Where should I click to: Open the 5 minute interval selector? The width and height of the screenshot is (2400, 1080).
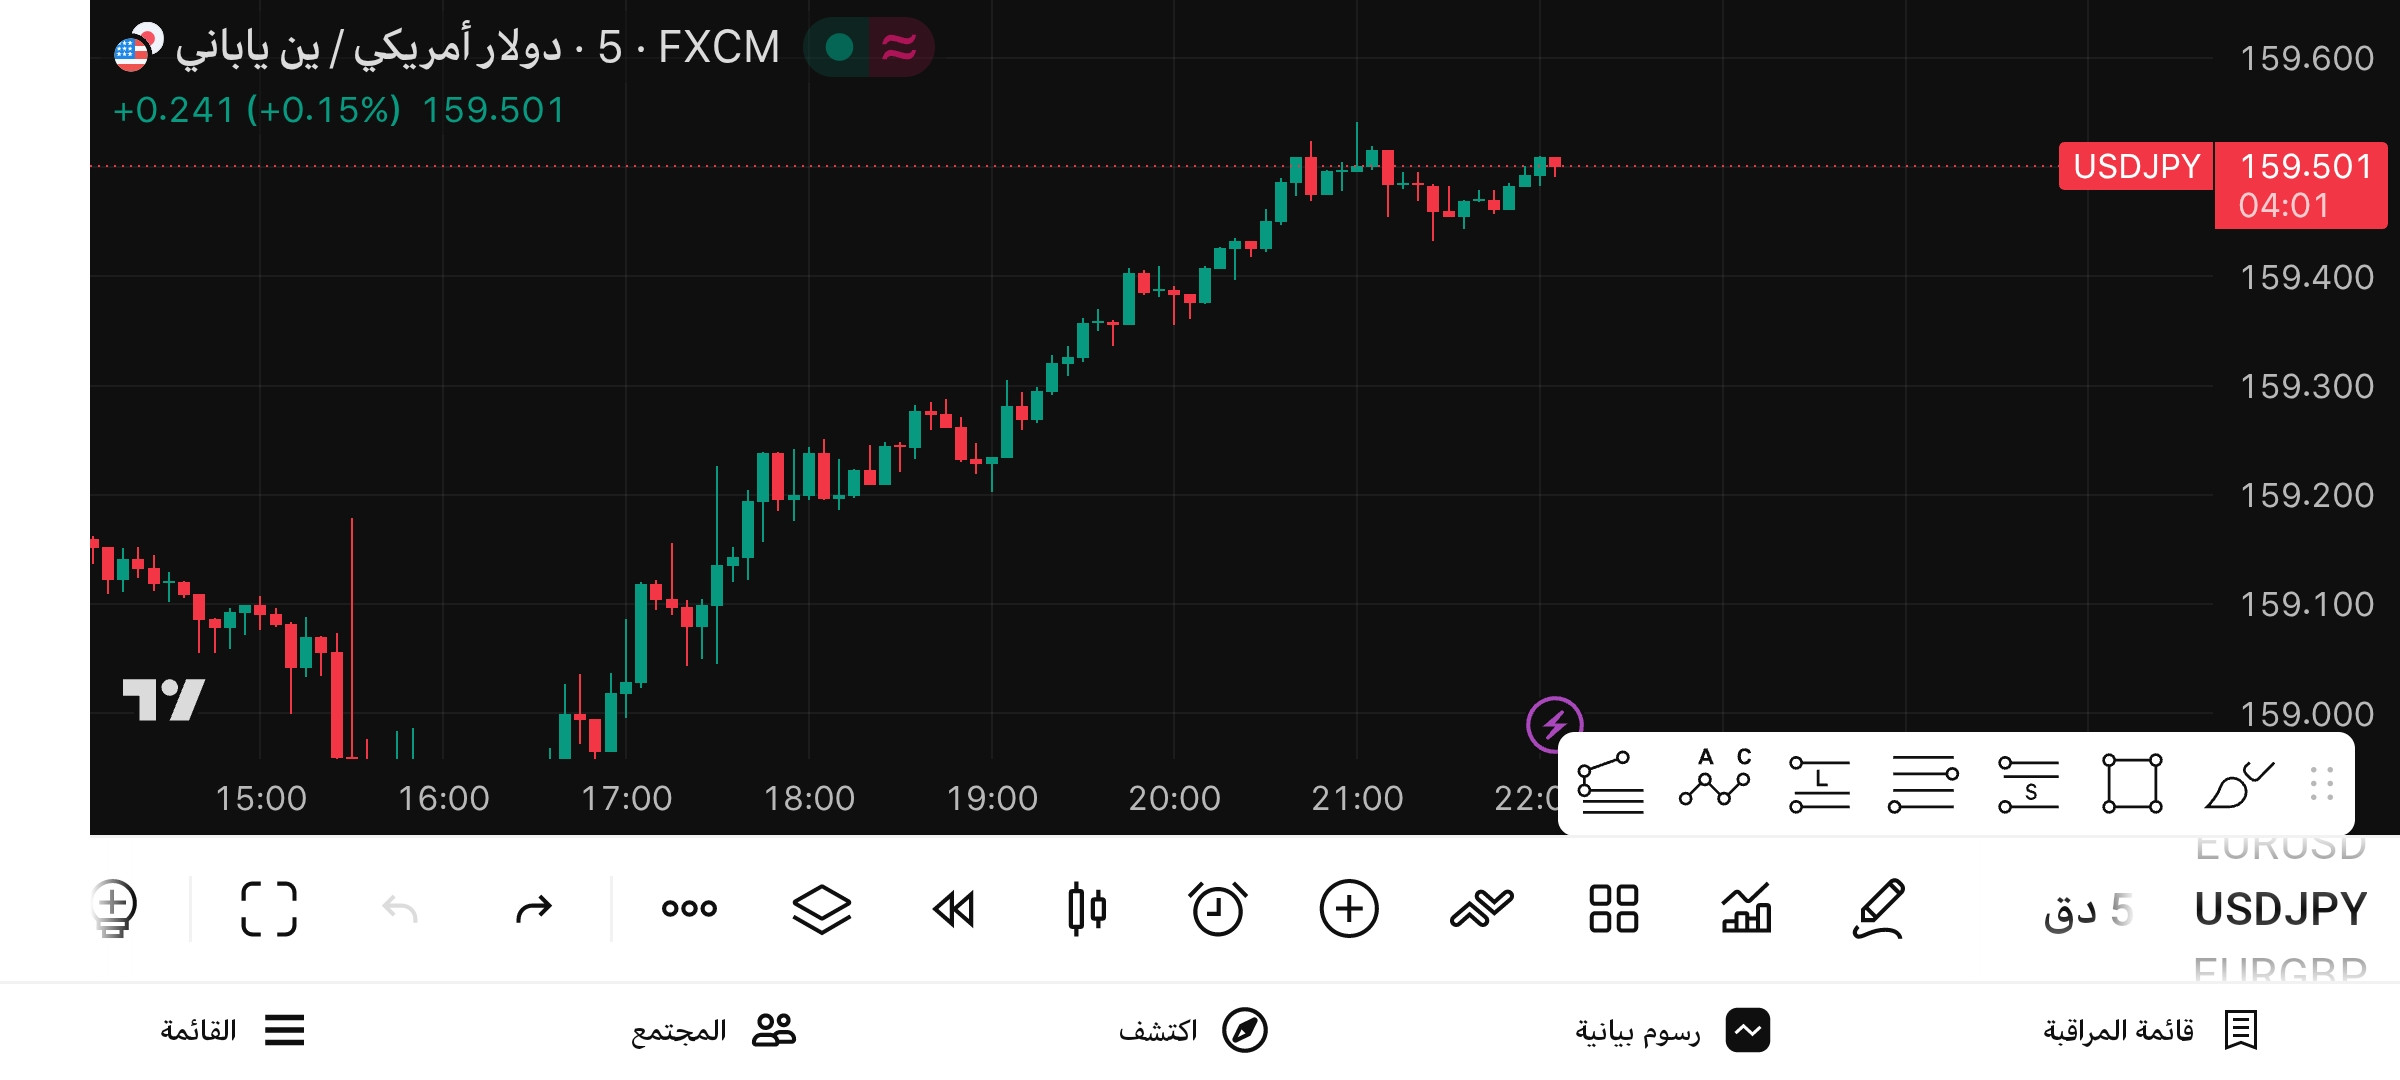coord(2088,910)
